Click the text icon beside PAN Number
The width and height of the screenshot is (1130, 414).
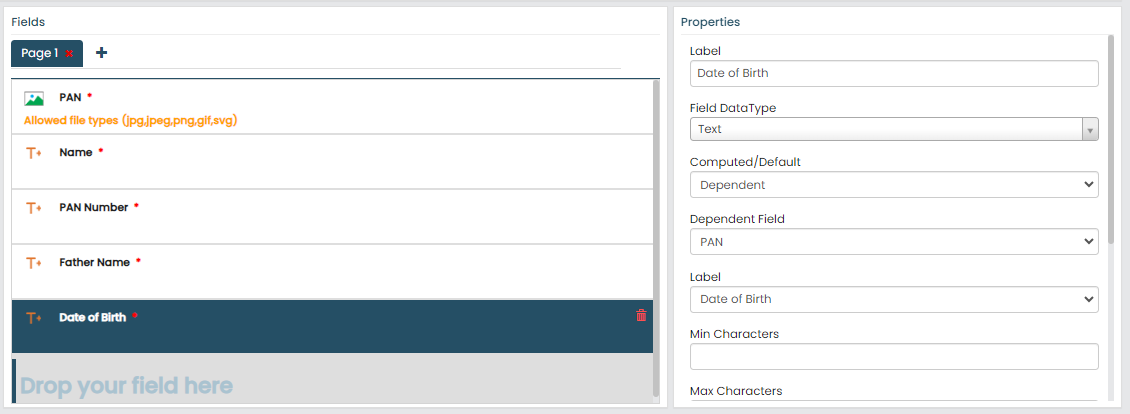pos(34,208)
